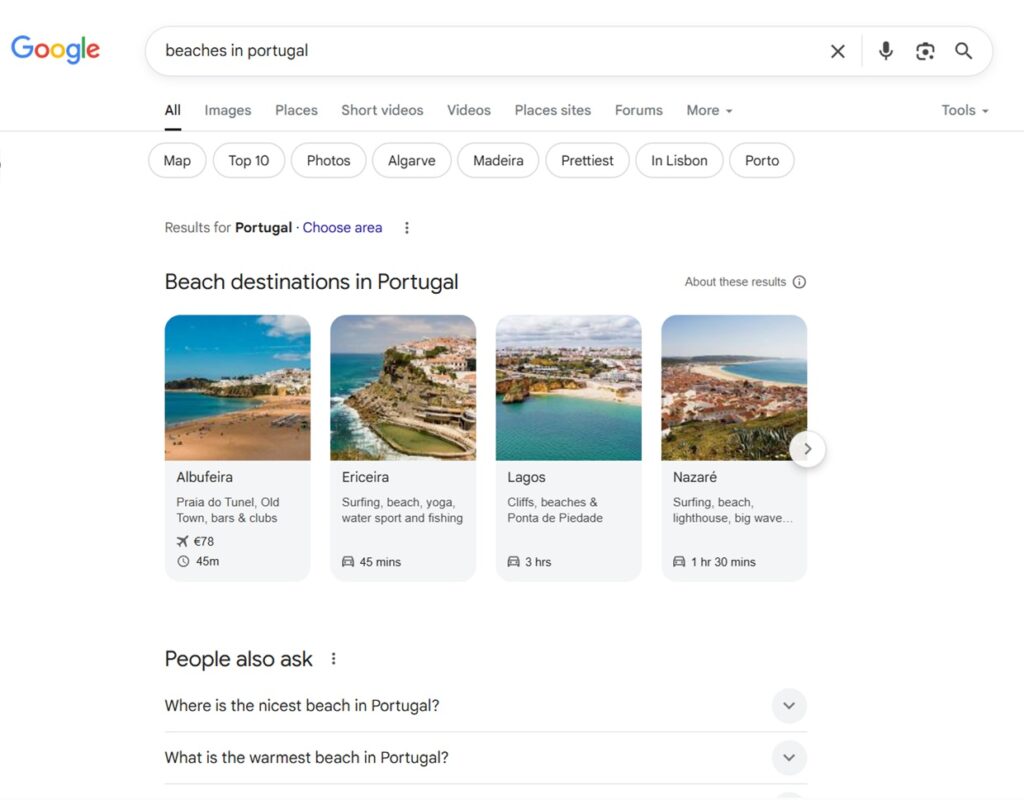The height and width of the screenshot is (800, 1024).
Task: Open three-dot menu beside People also ask
Action: (x=334, y=659)
